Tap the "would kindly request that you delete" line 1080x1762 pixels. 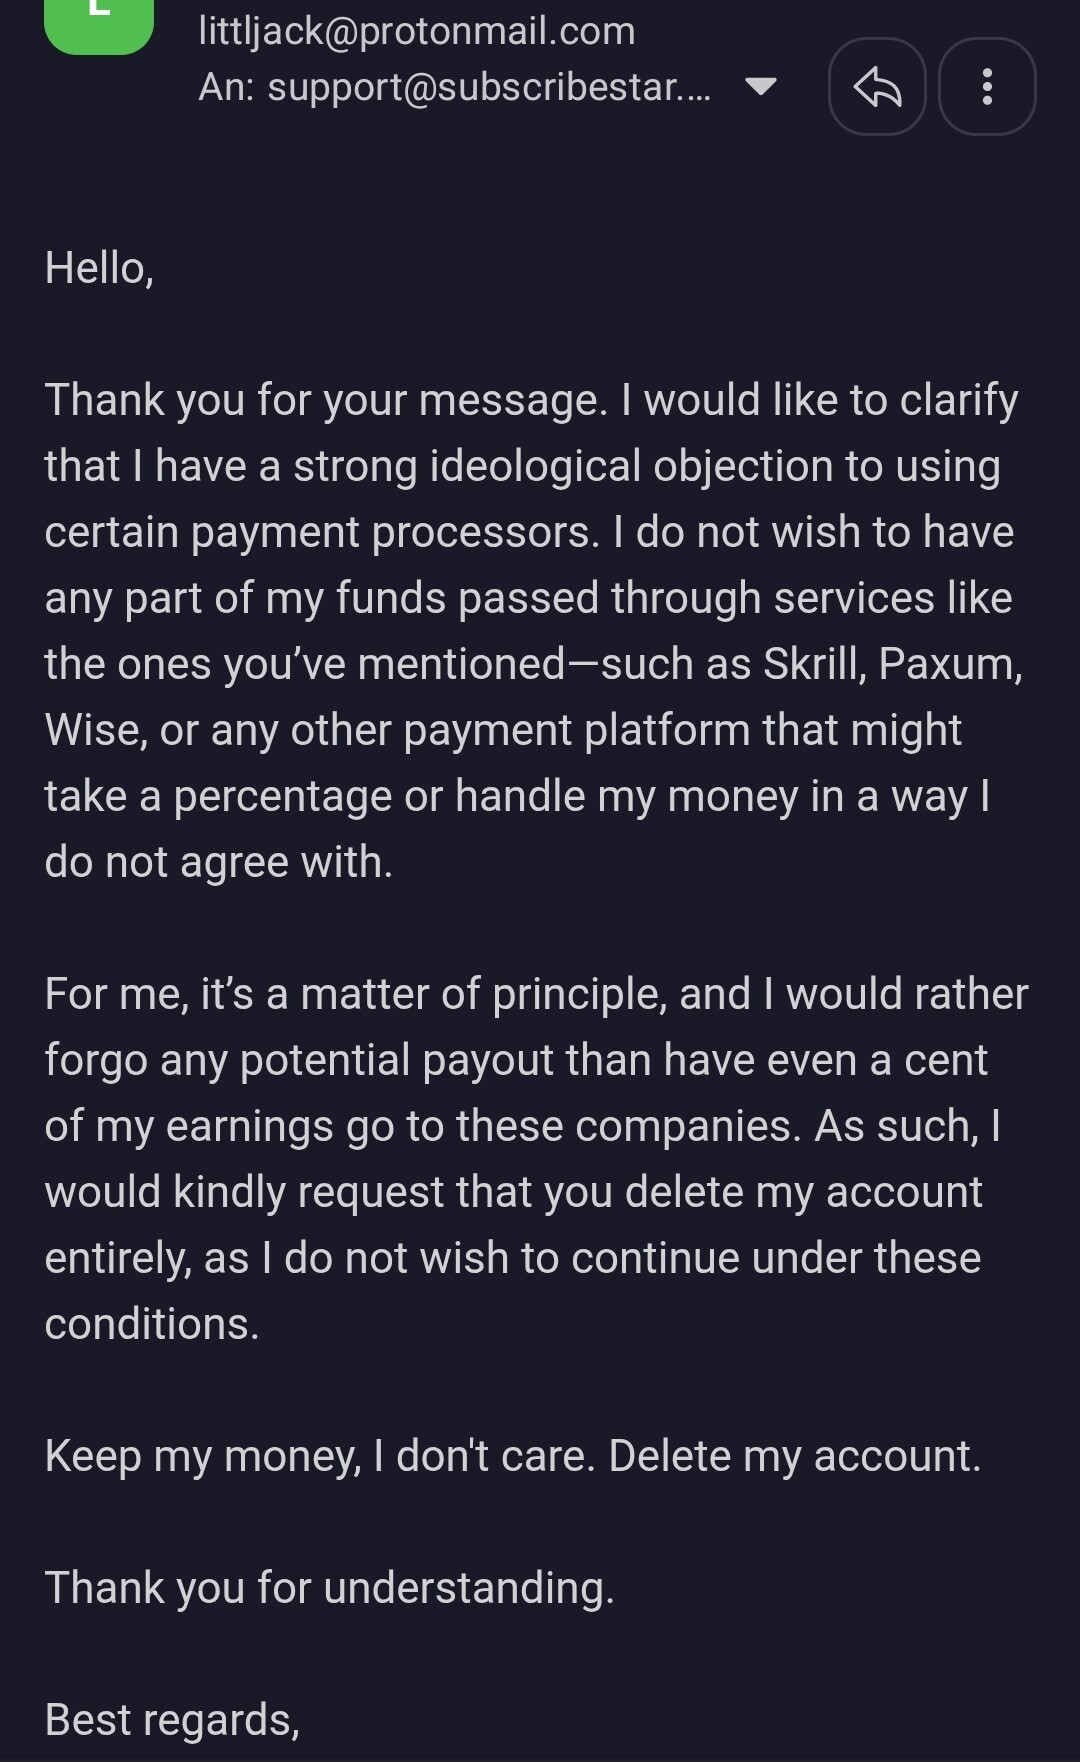[x=513, y=1192]
